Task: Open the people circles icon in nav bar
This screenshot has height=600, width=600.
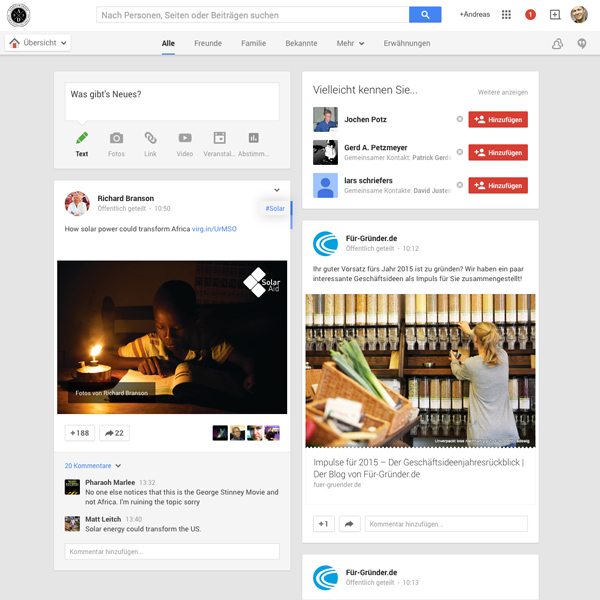Action: [x=557, y=44]
